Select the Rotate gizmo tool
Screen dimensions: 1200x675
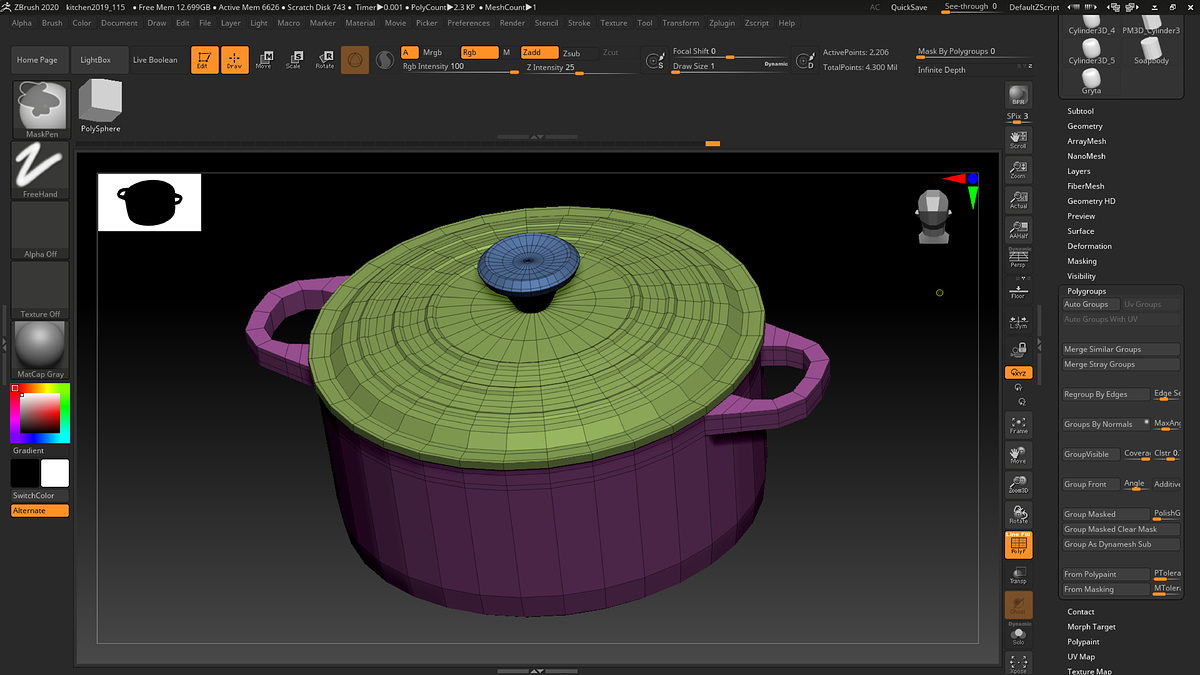point(324,60)
